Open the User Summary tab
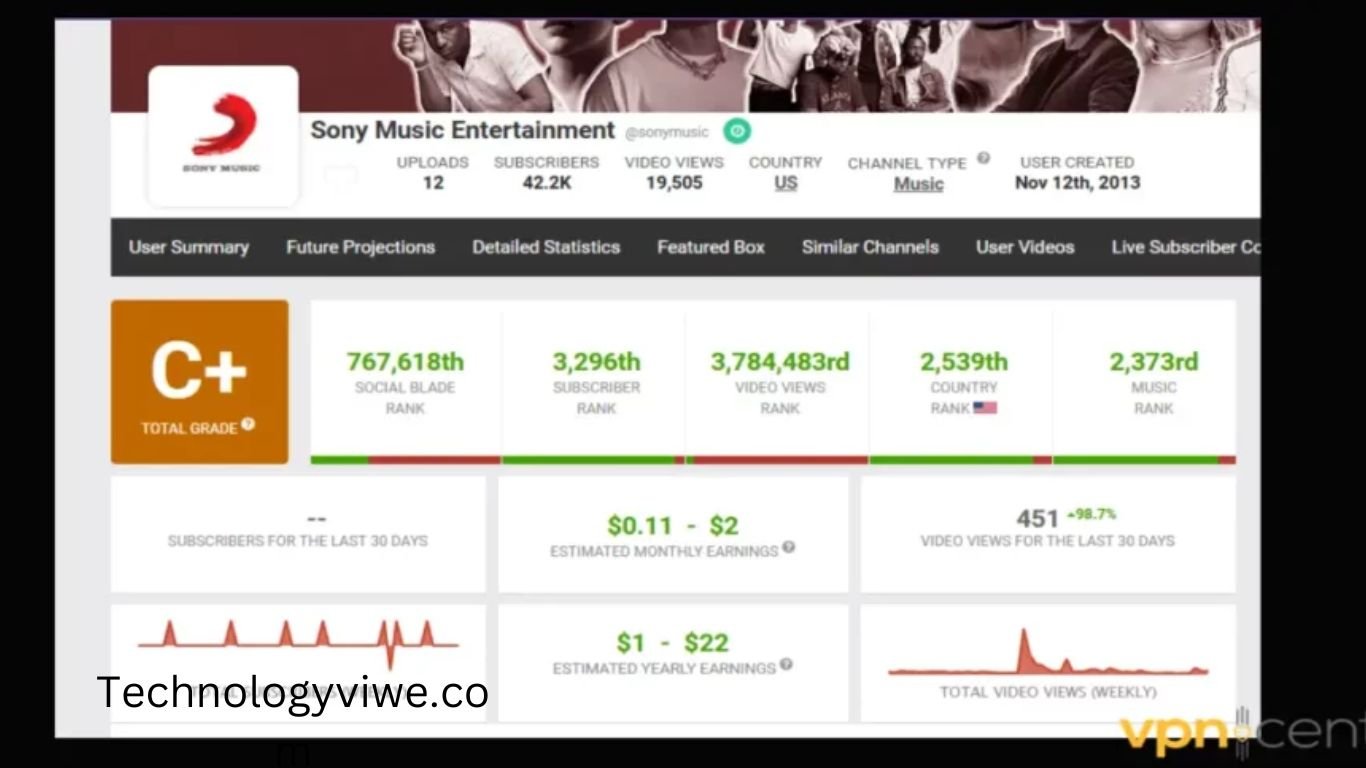 coord(188,247)
